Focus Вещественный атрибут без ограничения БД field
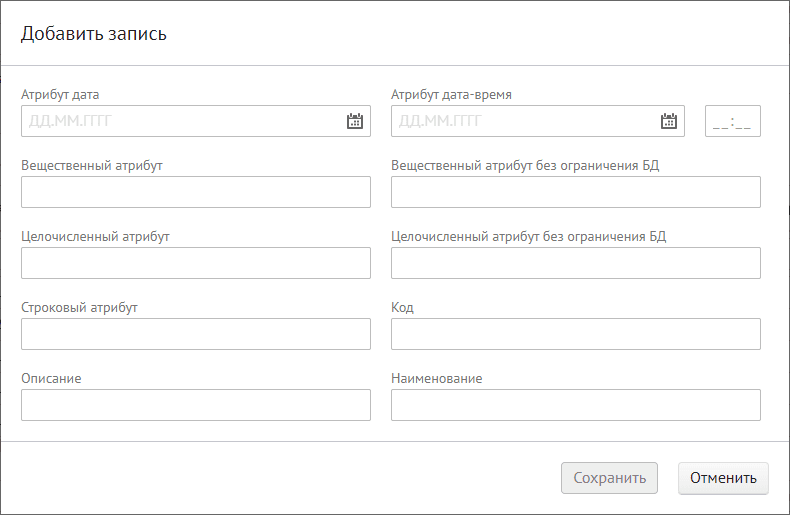This screenshot has height=515, width=790. click(x=575, y=192)
